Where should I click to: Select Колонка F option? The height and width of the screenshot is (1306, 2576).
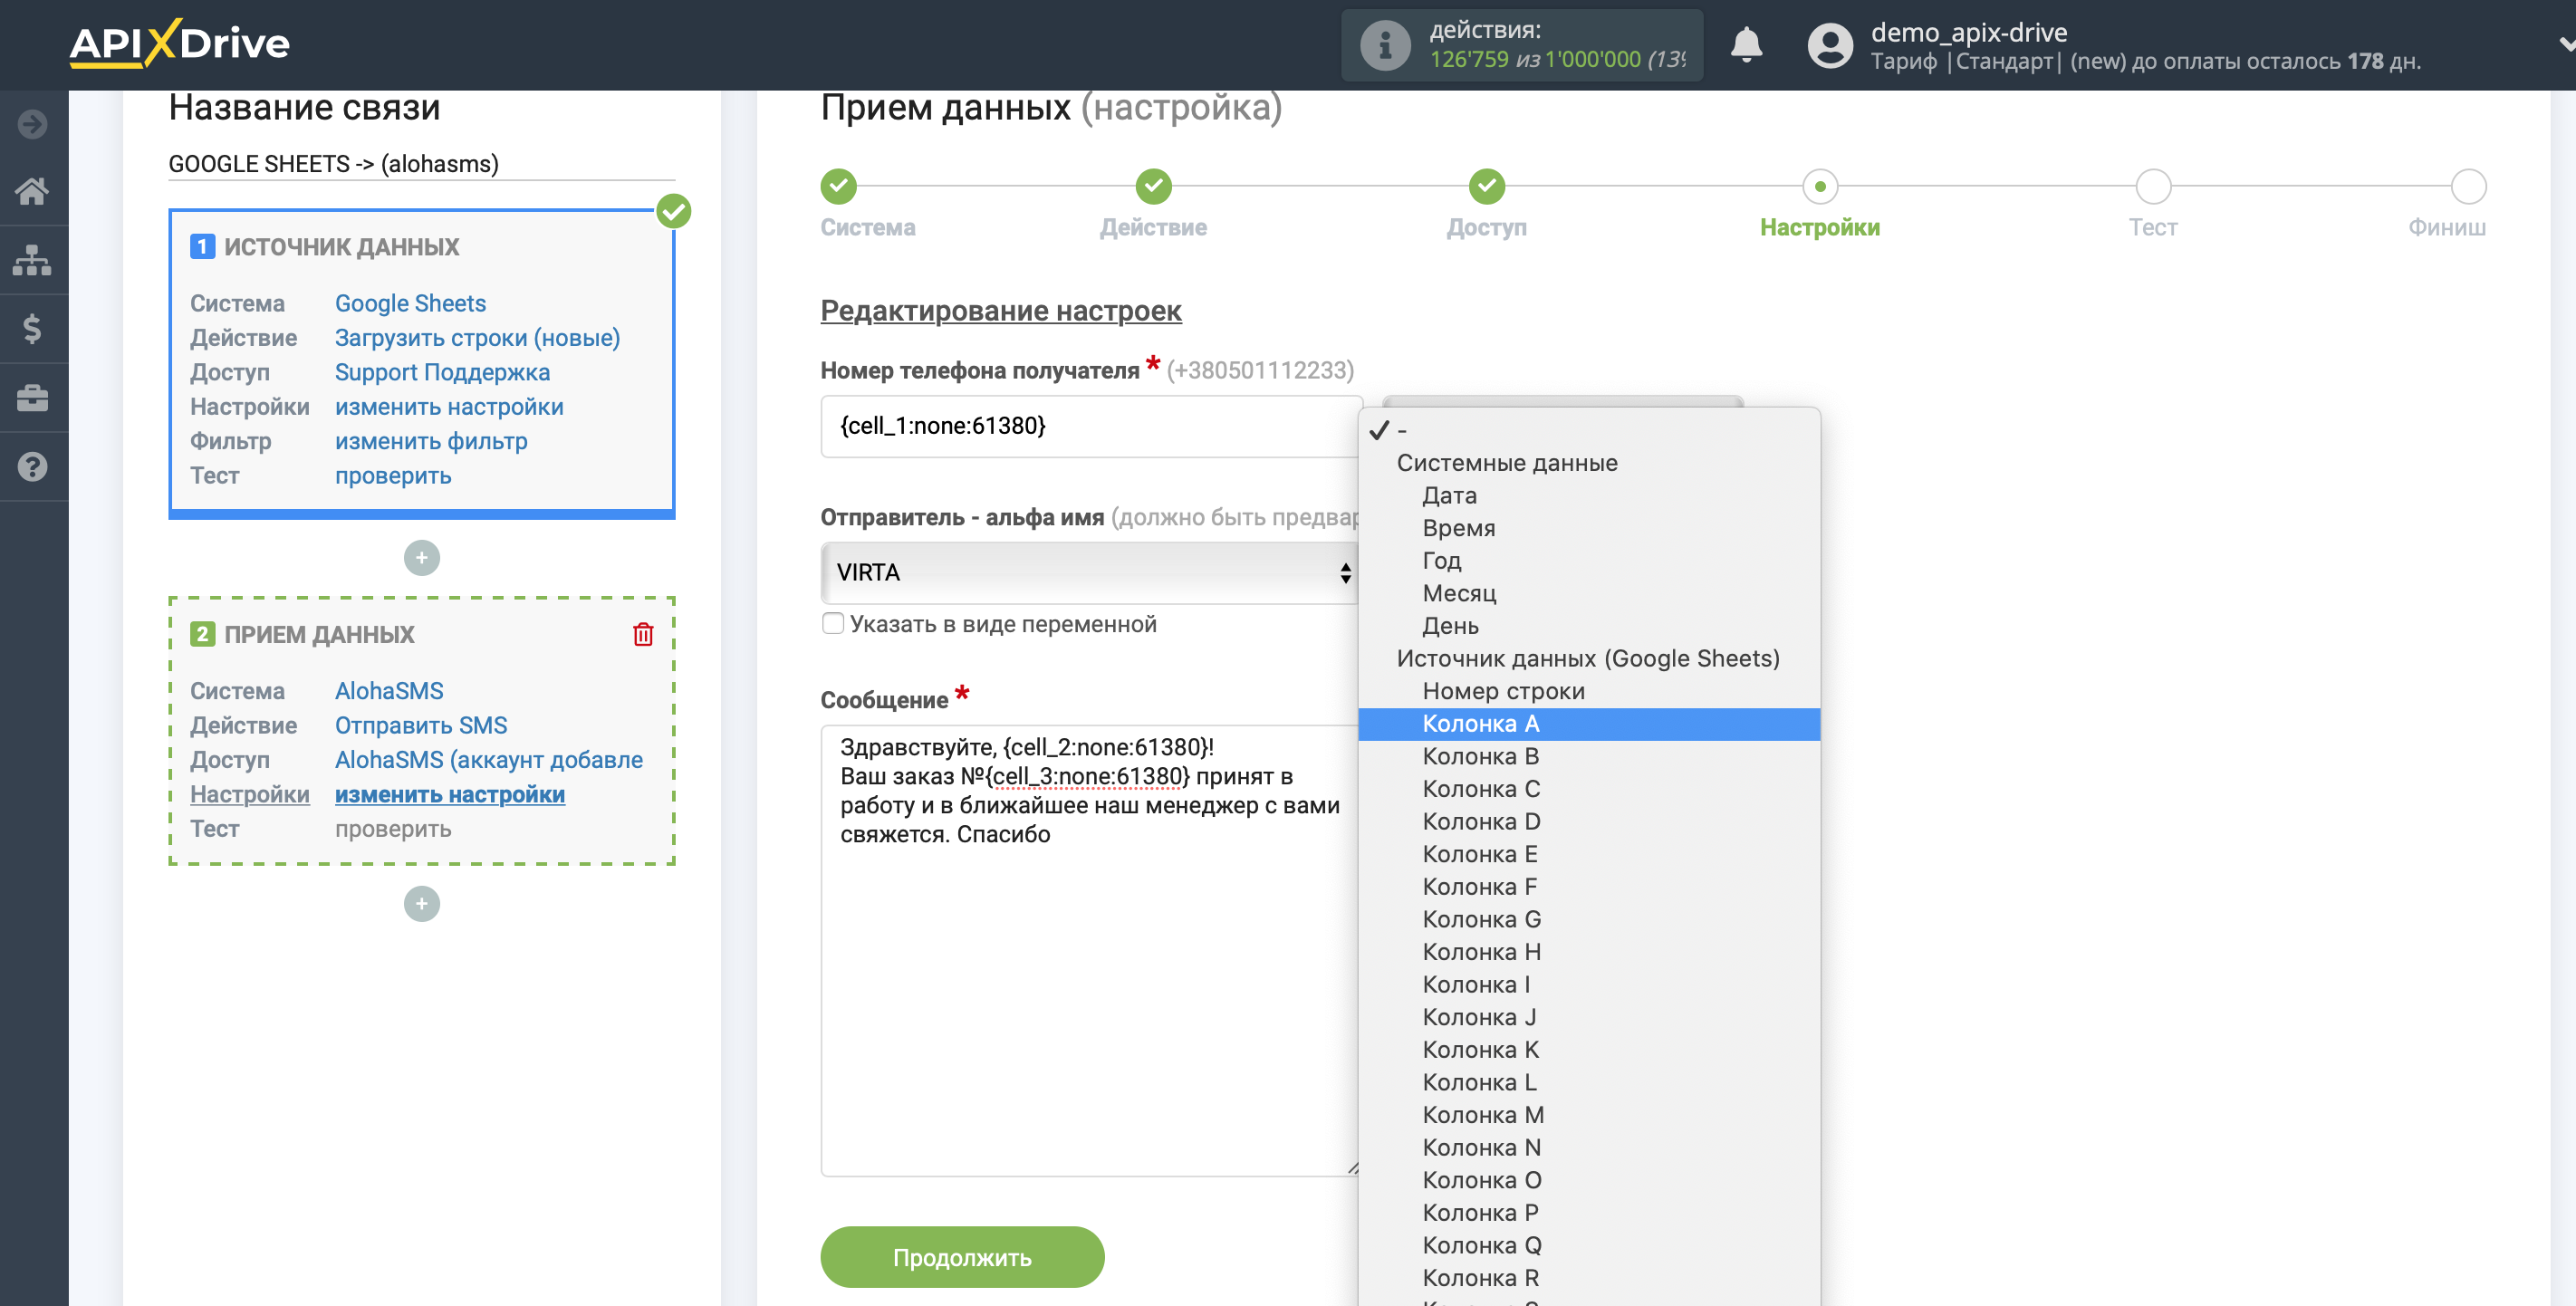click(1589, 887)
